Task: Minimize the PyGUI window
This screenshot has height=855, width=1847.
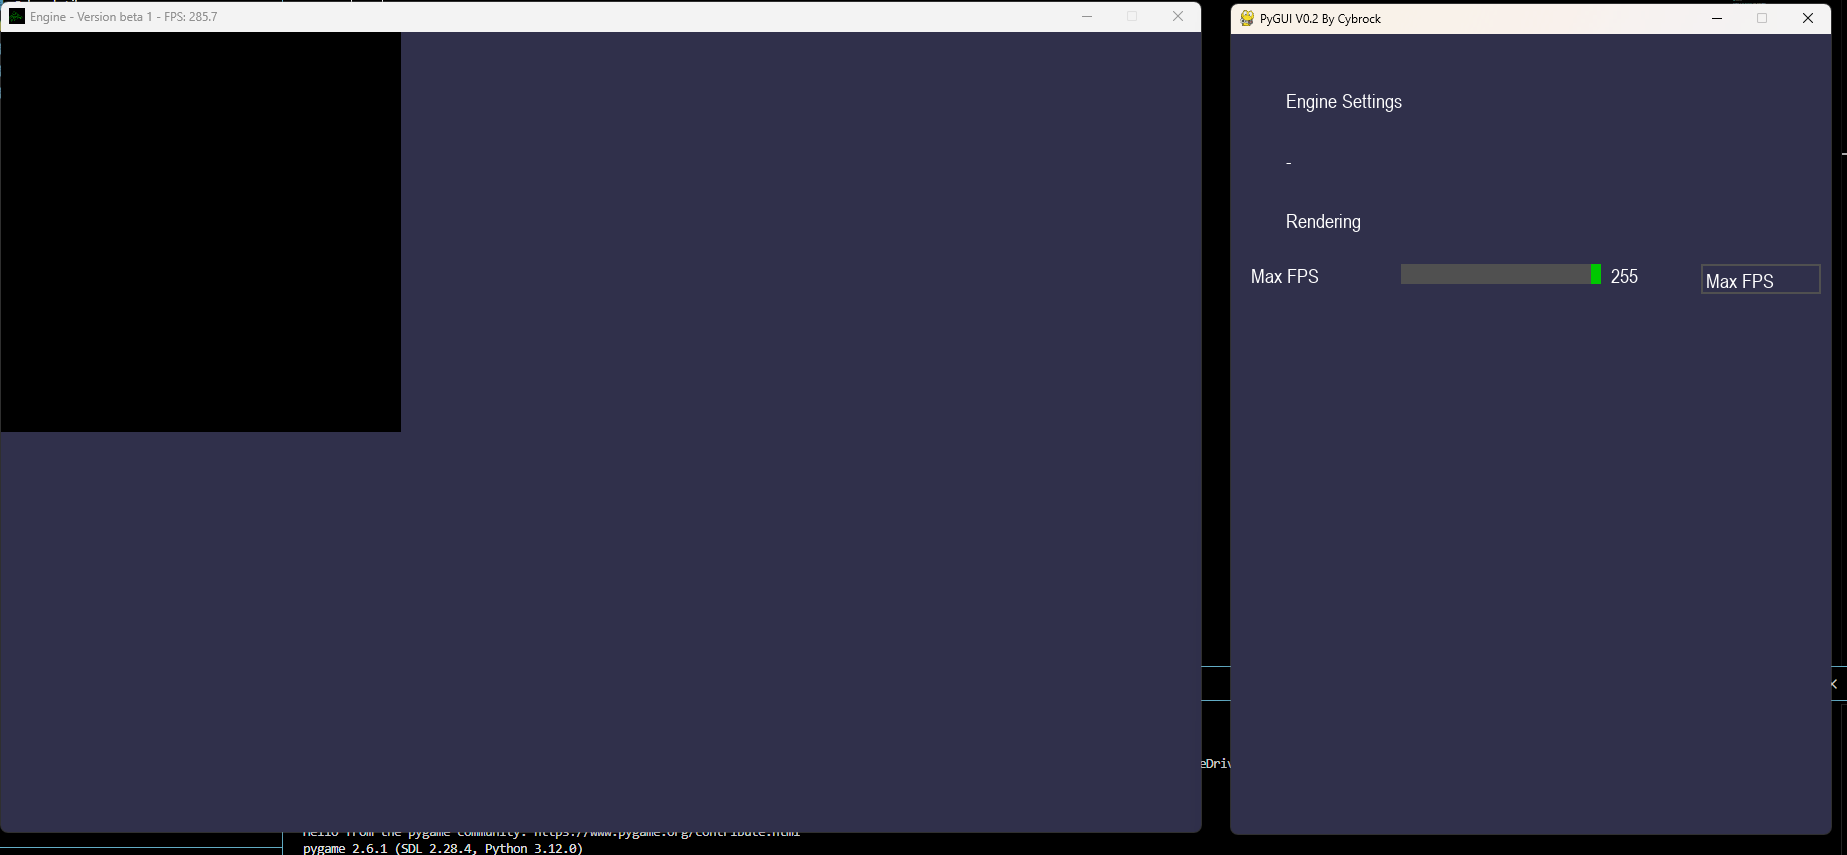Action: pos(1717,18)
